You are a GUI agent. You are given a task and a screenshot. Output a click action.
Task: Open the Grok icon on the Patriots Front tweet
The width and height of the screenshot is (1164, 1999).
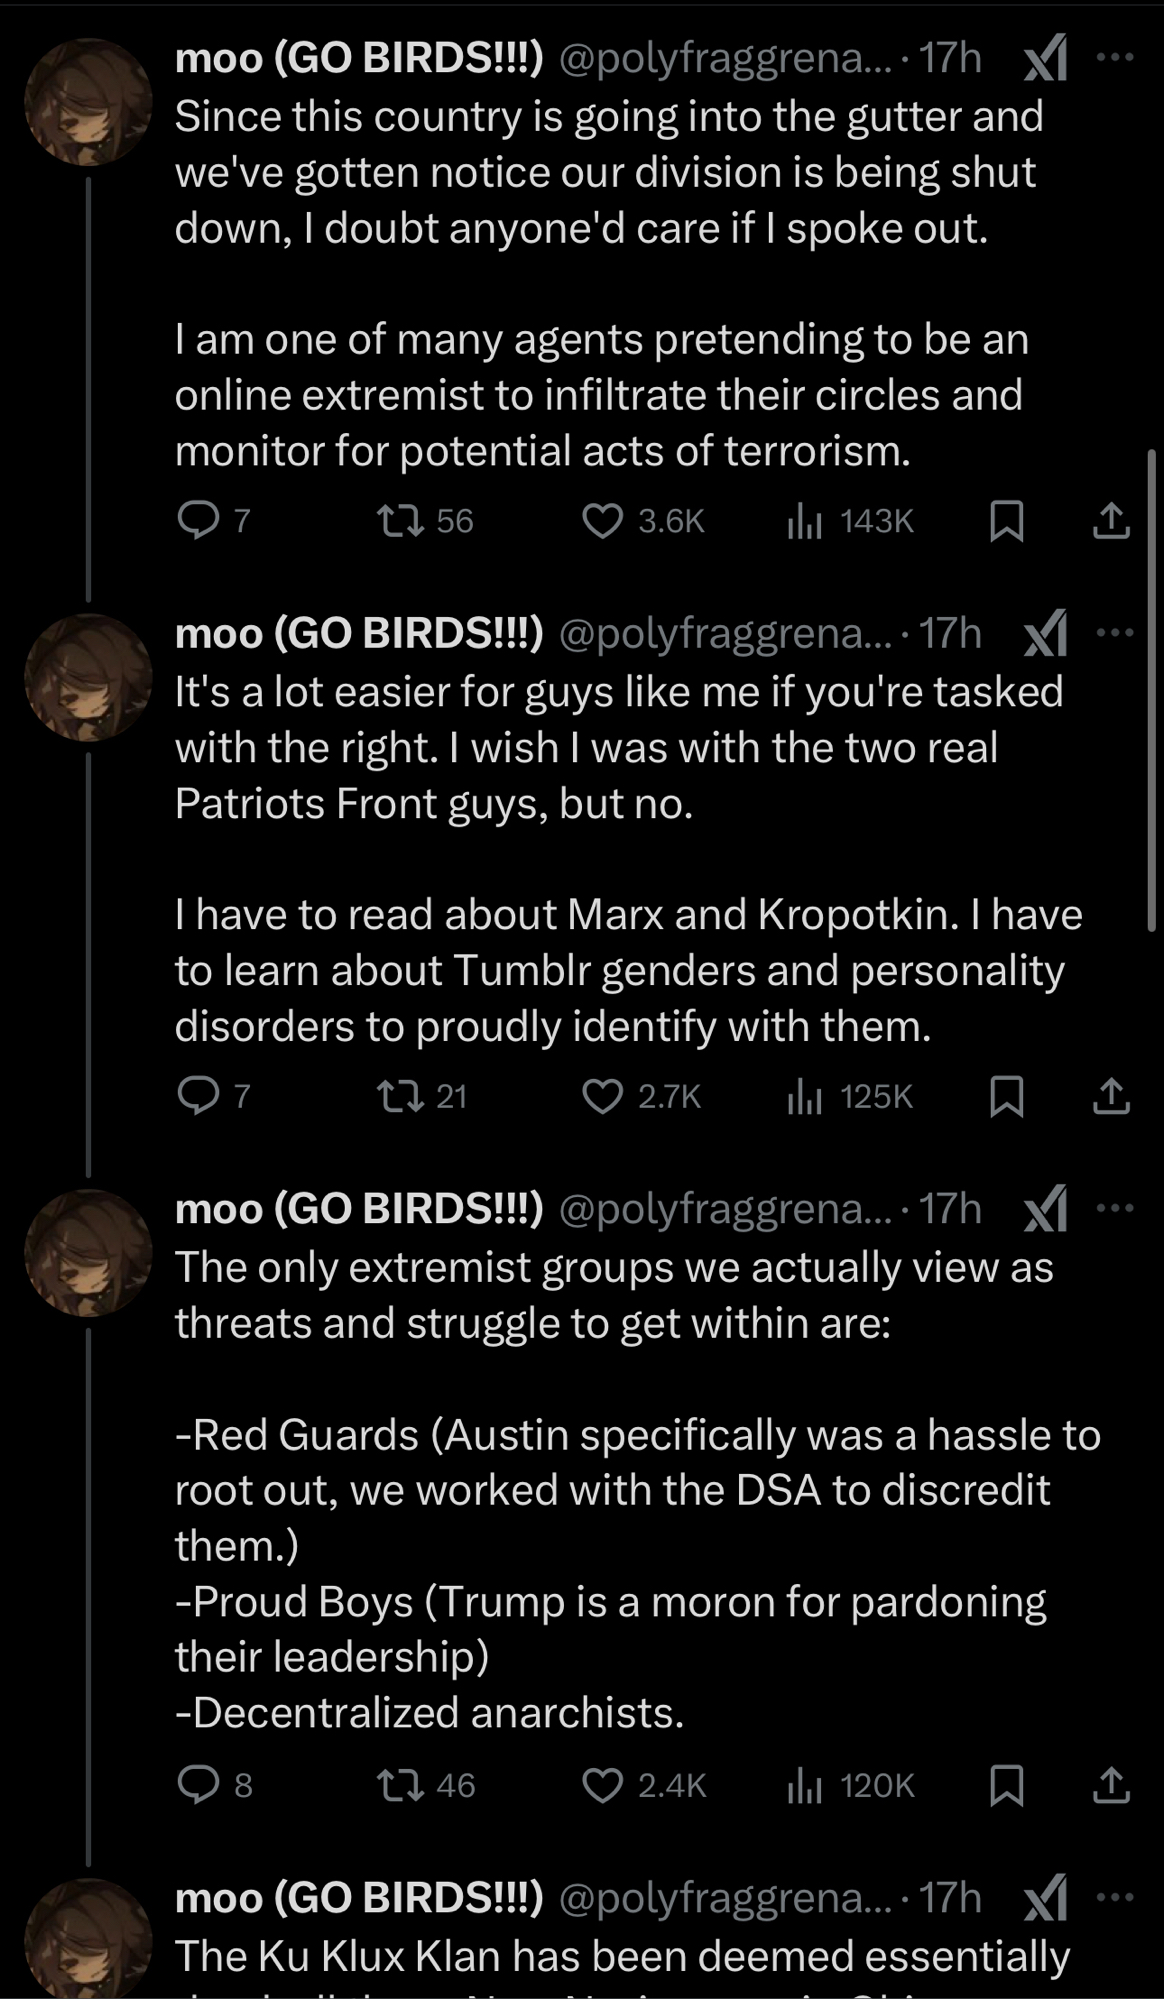[1046, 634]
